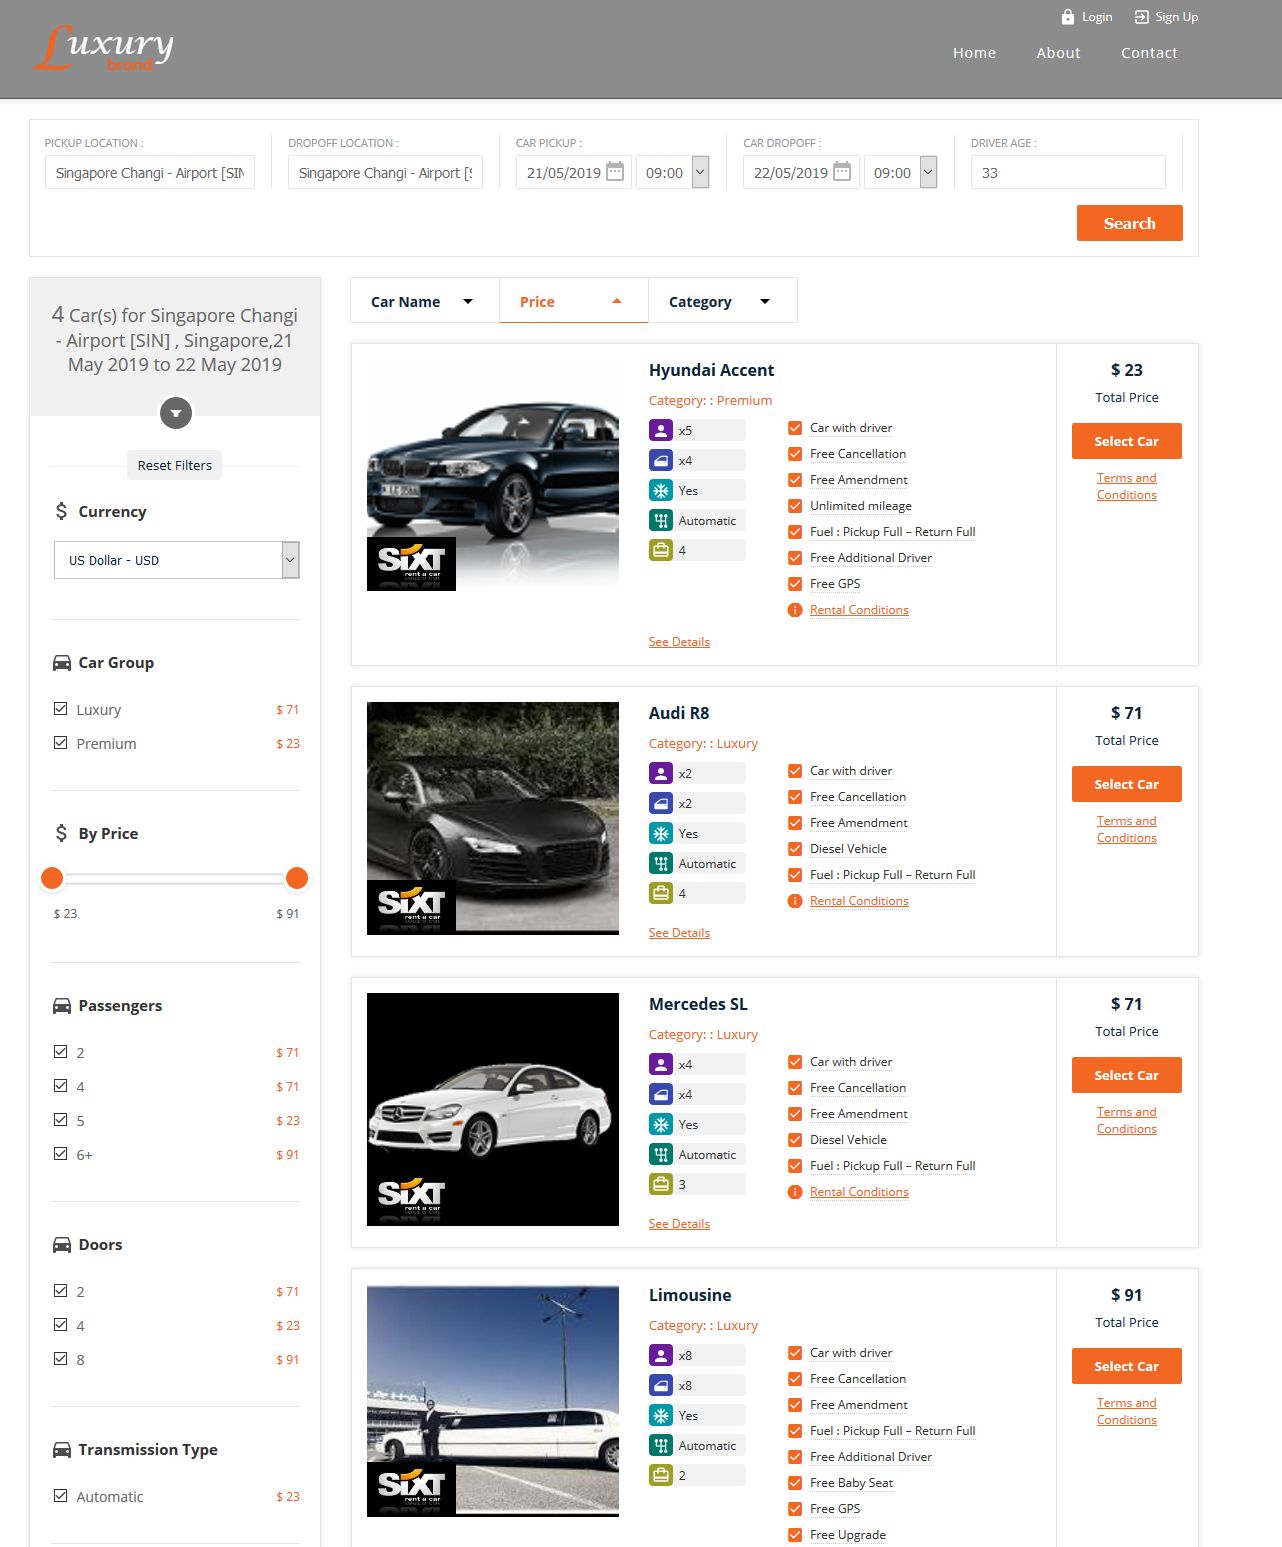This screenshot has height=1547, width=1282.
Task: Click luggage icon on Audi R8
Action: 661,893
